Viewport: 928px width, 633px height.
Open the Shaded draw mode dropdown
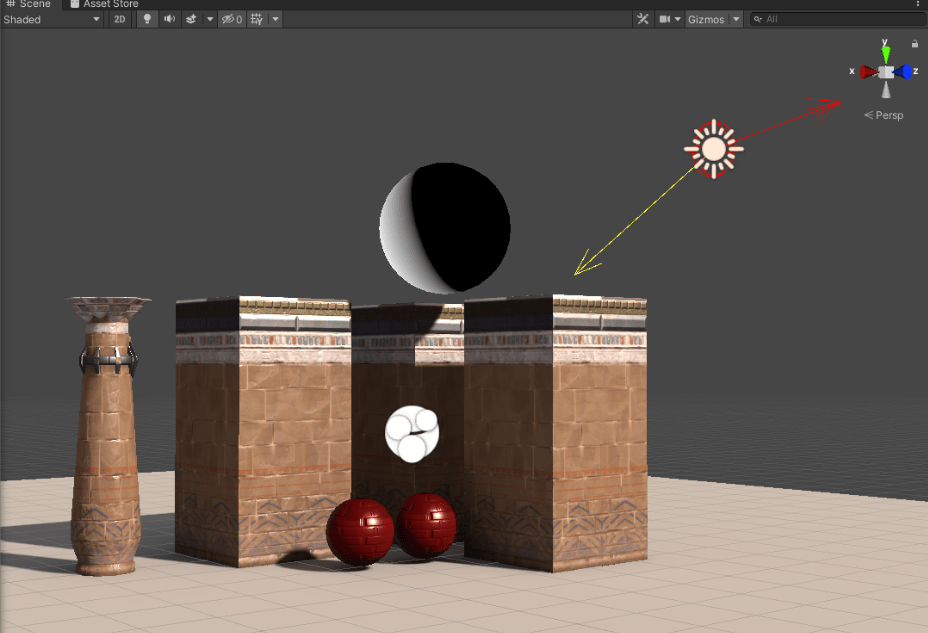point(52,19)
